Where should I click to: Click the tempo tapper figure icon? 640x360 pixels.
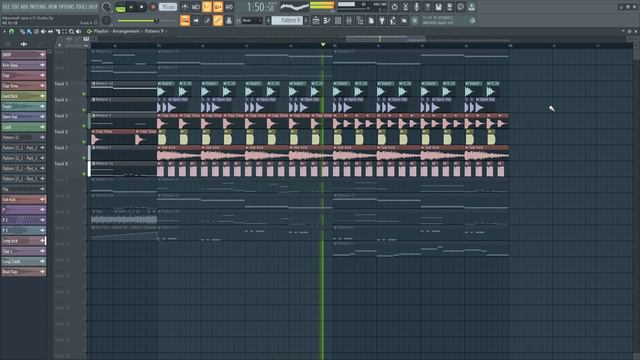393,20
